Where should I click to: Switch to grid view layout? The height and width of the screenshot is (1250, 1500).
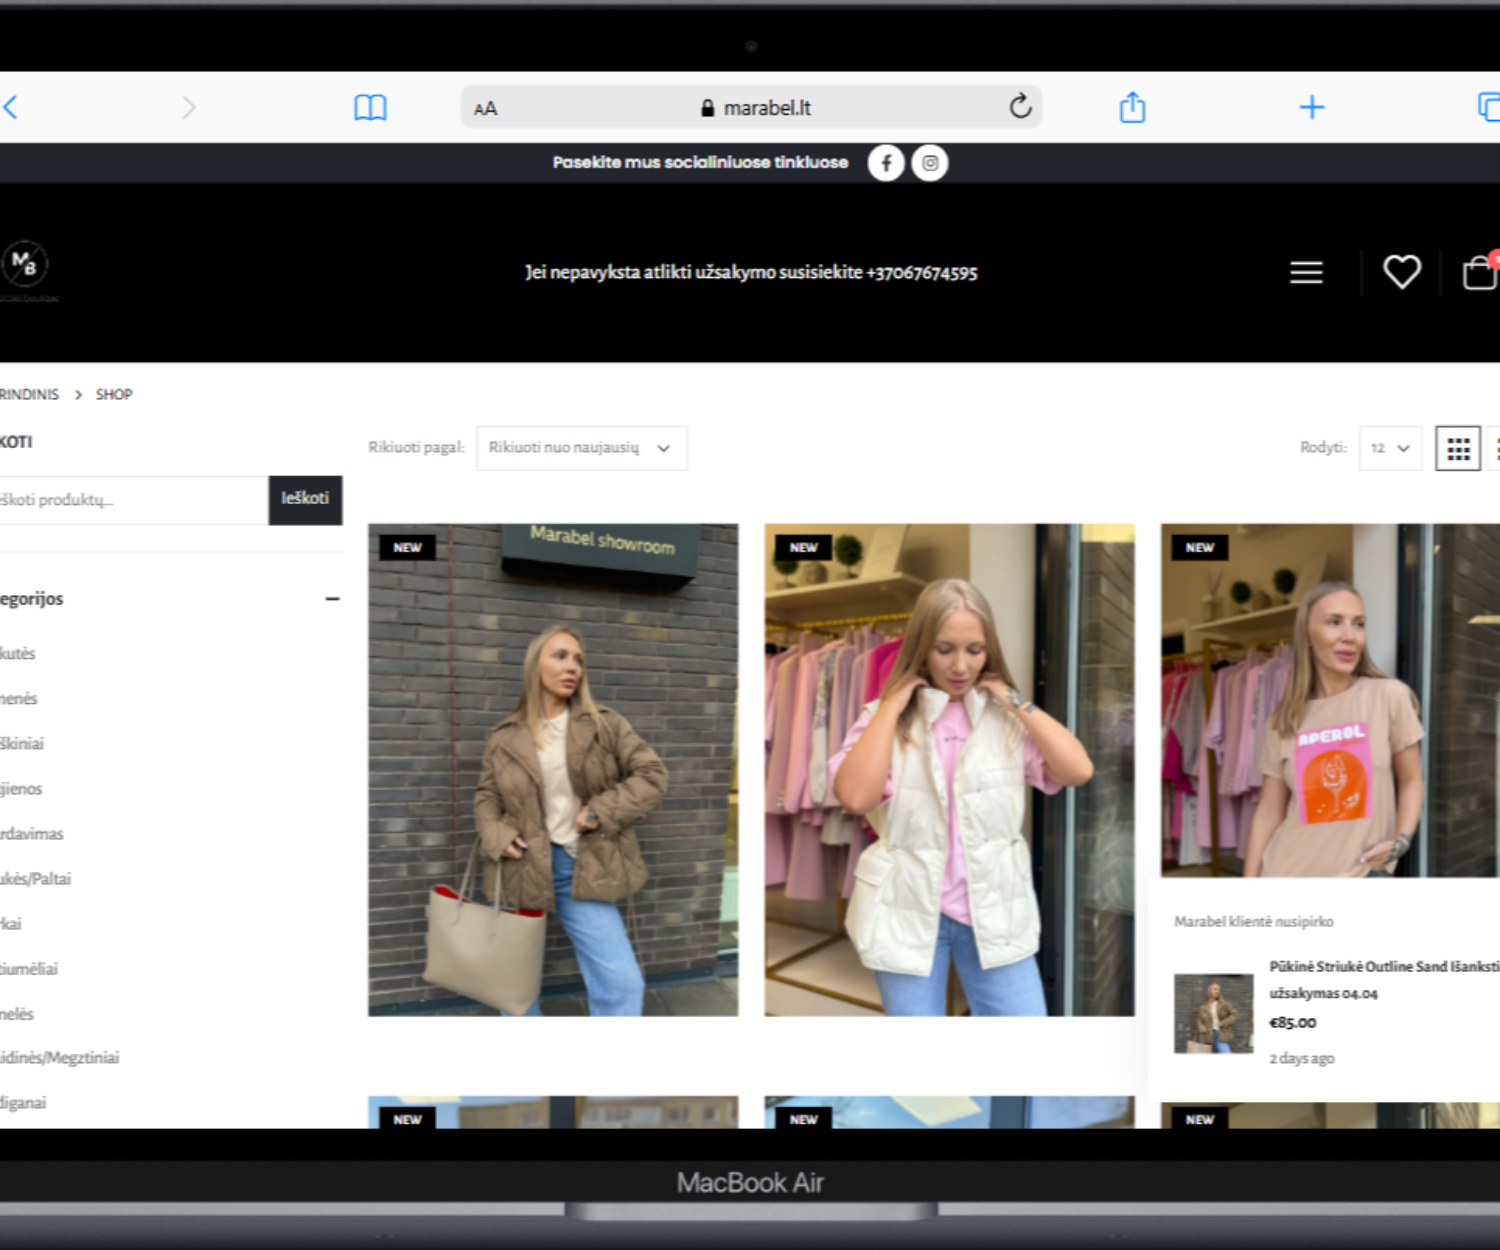[x=1457, y=448]
